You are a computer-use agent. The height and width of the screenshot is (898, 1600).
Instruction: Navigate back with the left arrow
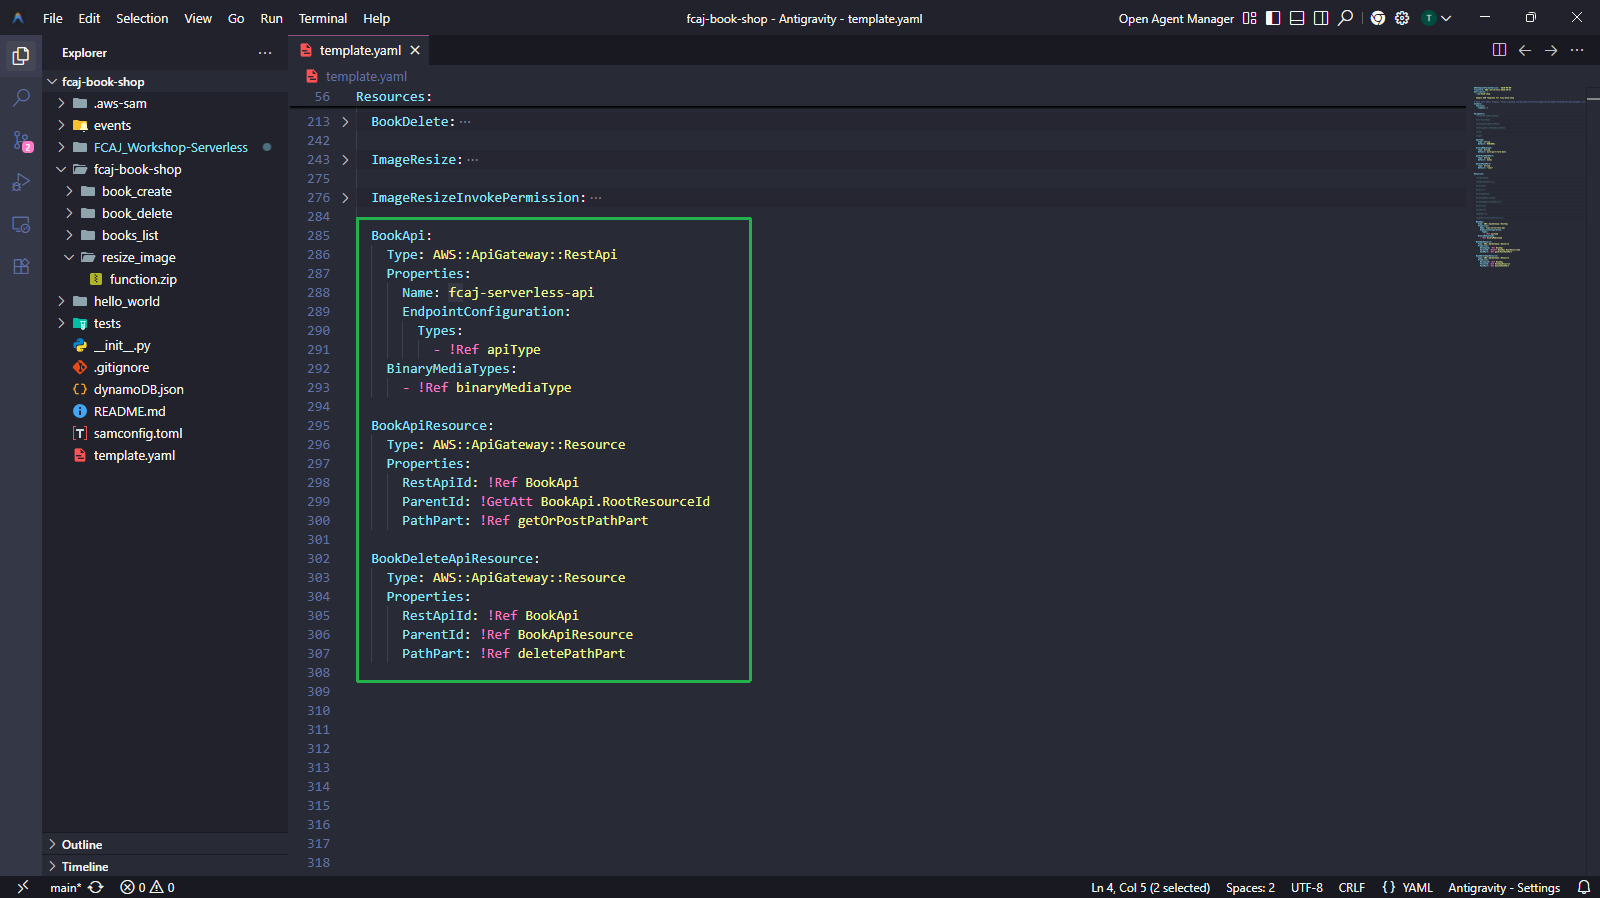pyautogui.click(x=1525, y=50)
